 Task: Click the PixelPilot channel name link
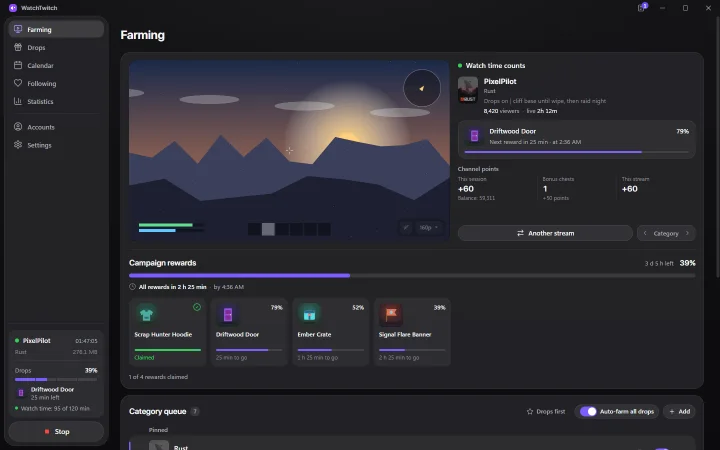coord(500,81)
